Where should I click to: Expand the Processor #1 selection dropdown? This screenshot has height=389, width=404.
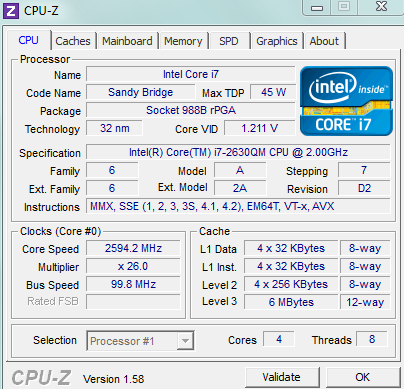[x=140, y=341]
